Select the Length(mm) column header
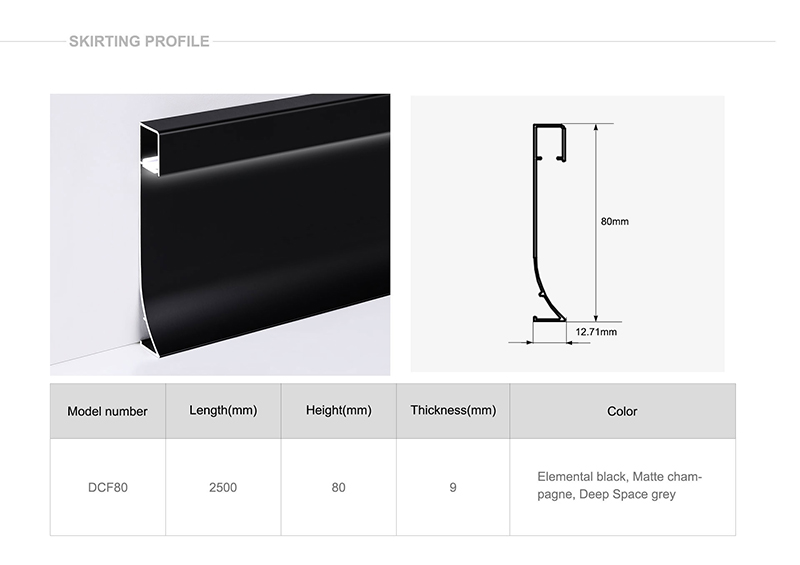 tap(224, 411)
